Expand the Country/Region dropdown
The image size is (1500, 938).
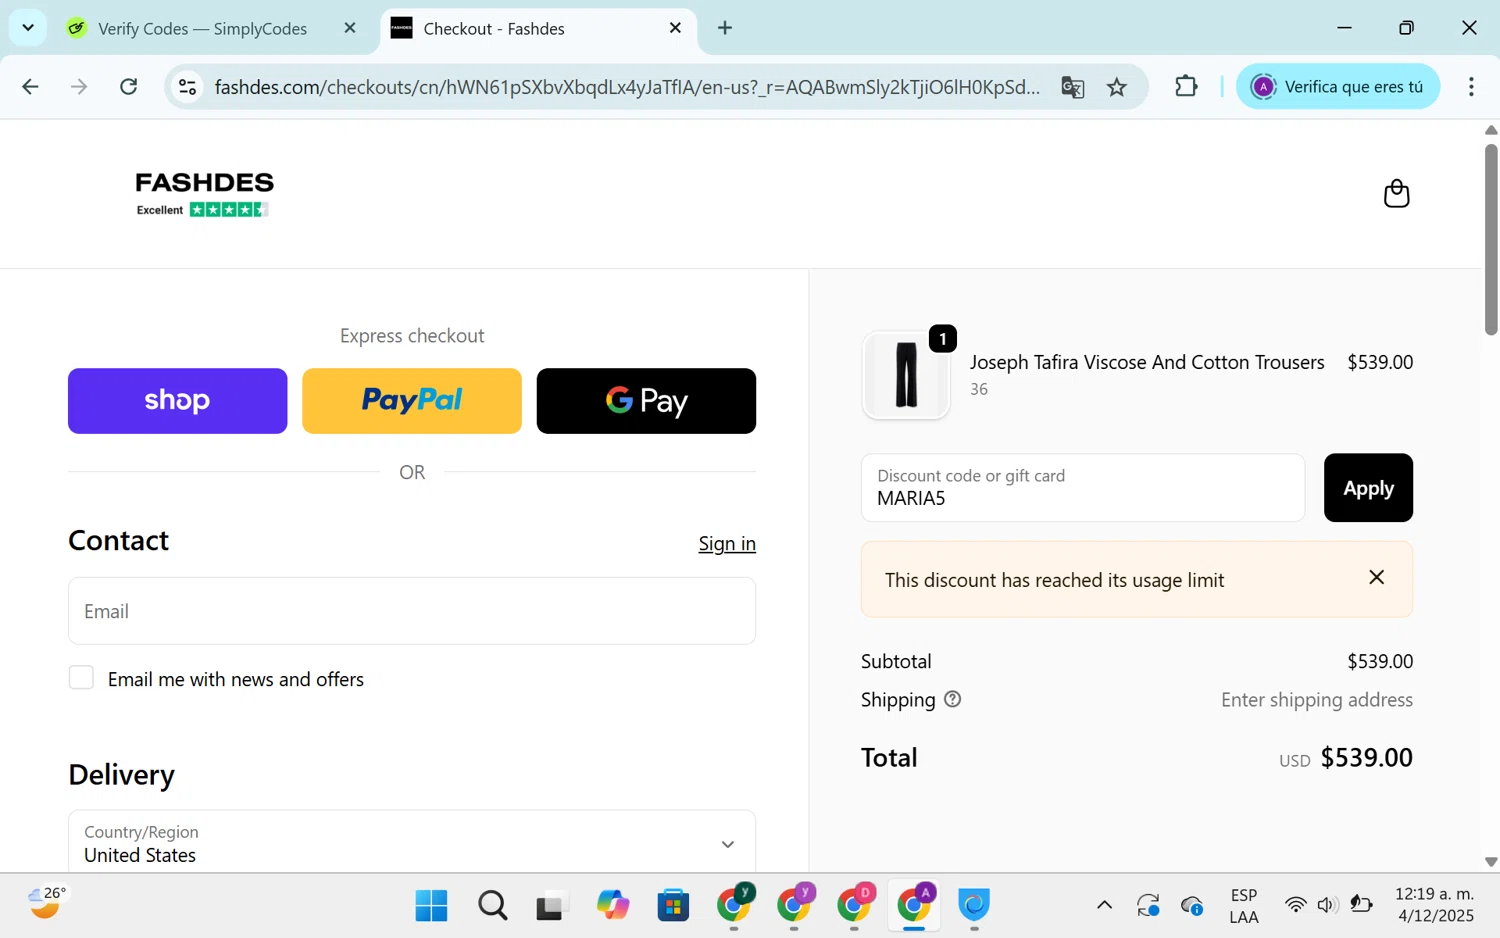[x=412, y=843]
